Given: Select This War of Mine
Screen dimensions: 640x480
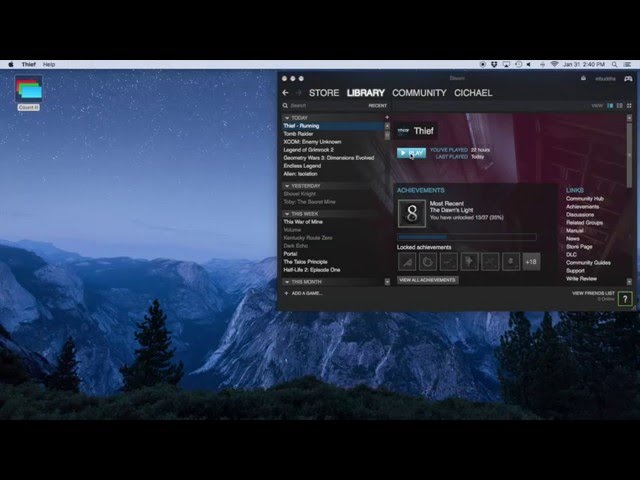Looking at the screenshot, I should [x=303, y=222].
